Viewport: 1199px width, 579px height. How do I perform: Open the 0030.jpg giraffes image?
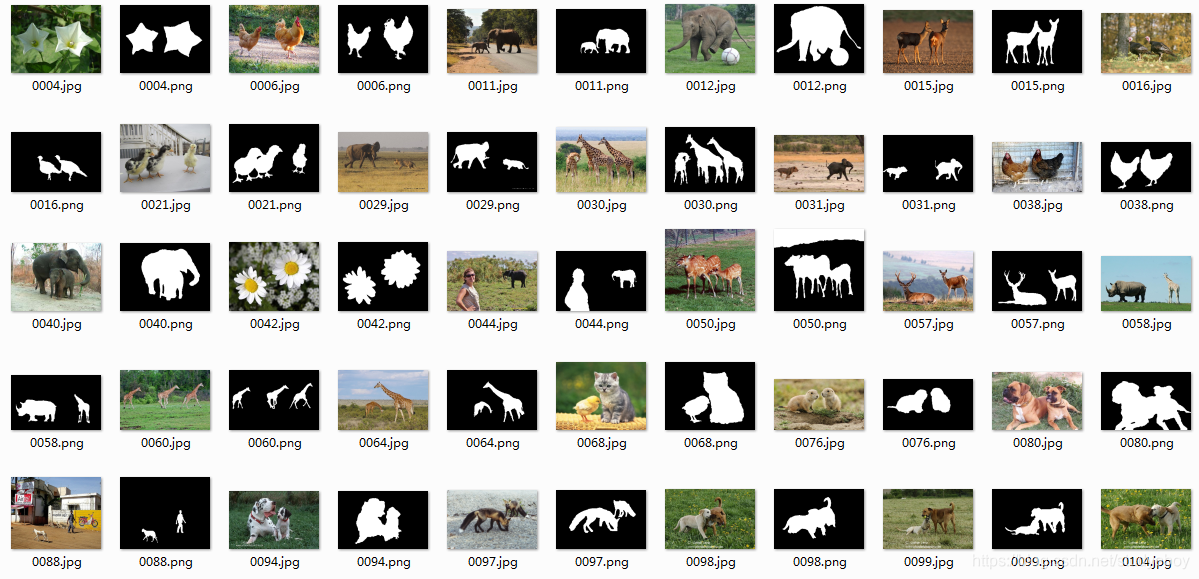pyautogui.click(x=601, y=160)
